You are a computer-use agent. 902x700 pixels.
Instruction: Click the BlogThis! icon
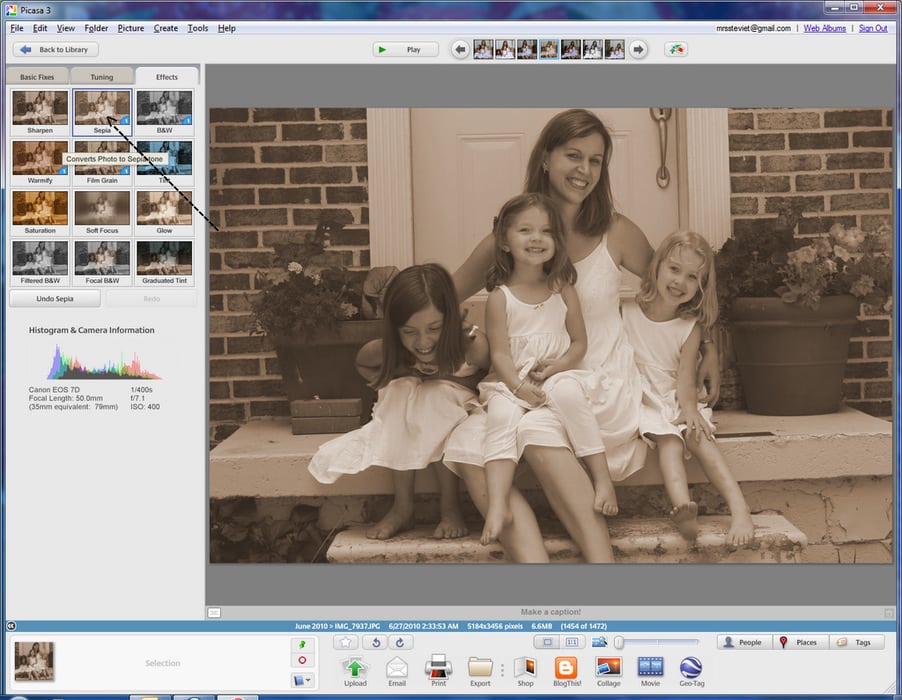tap(566, 668)
